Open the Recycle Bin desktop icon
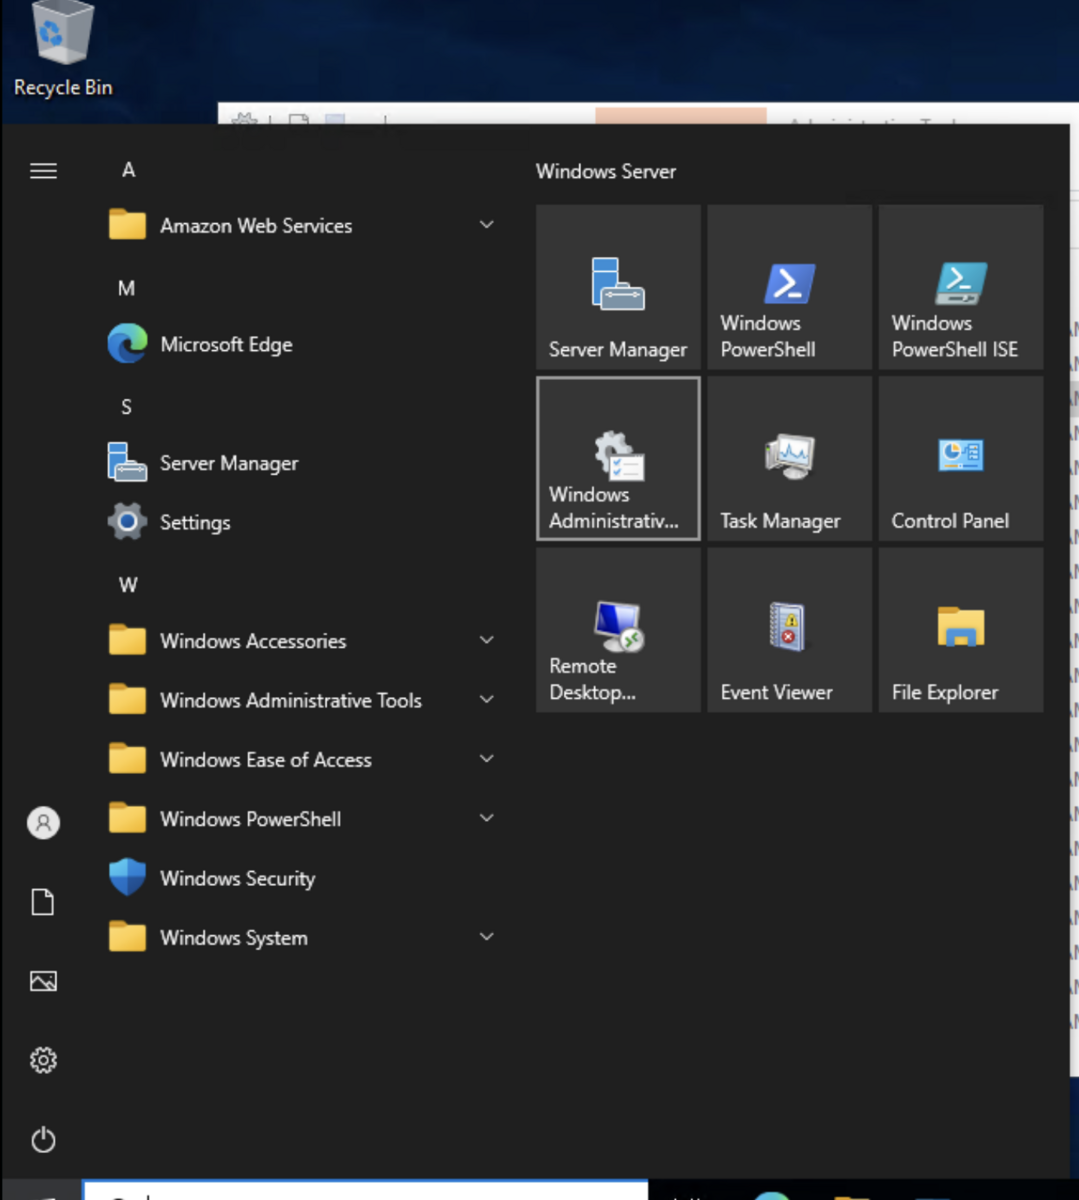The image size is (1079, 1200). coord(63,50)
